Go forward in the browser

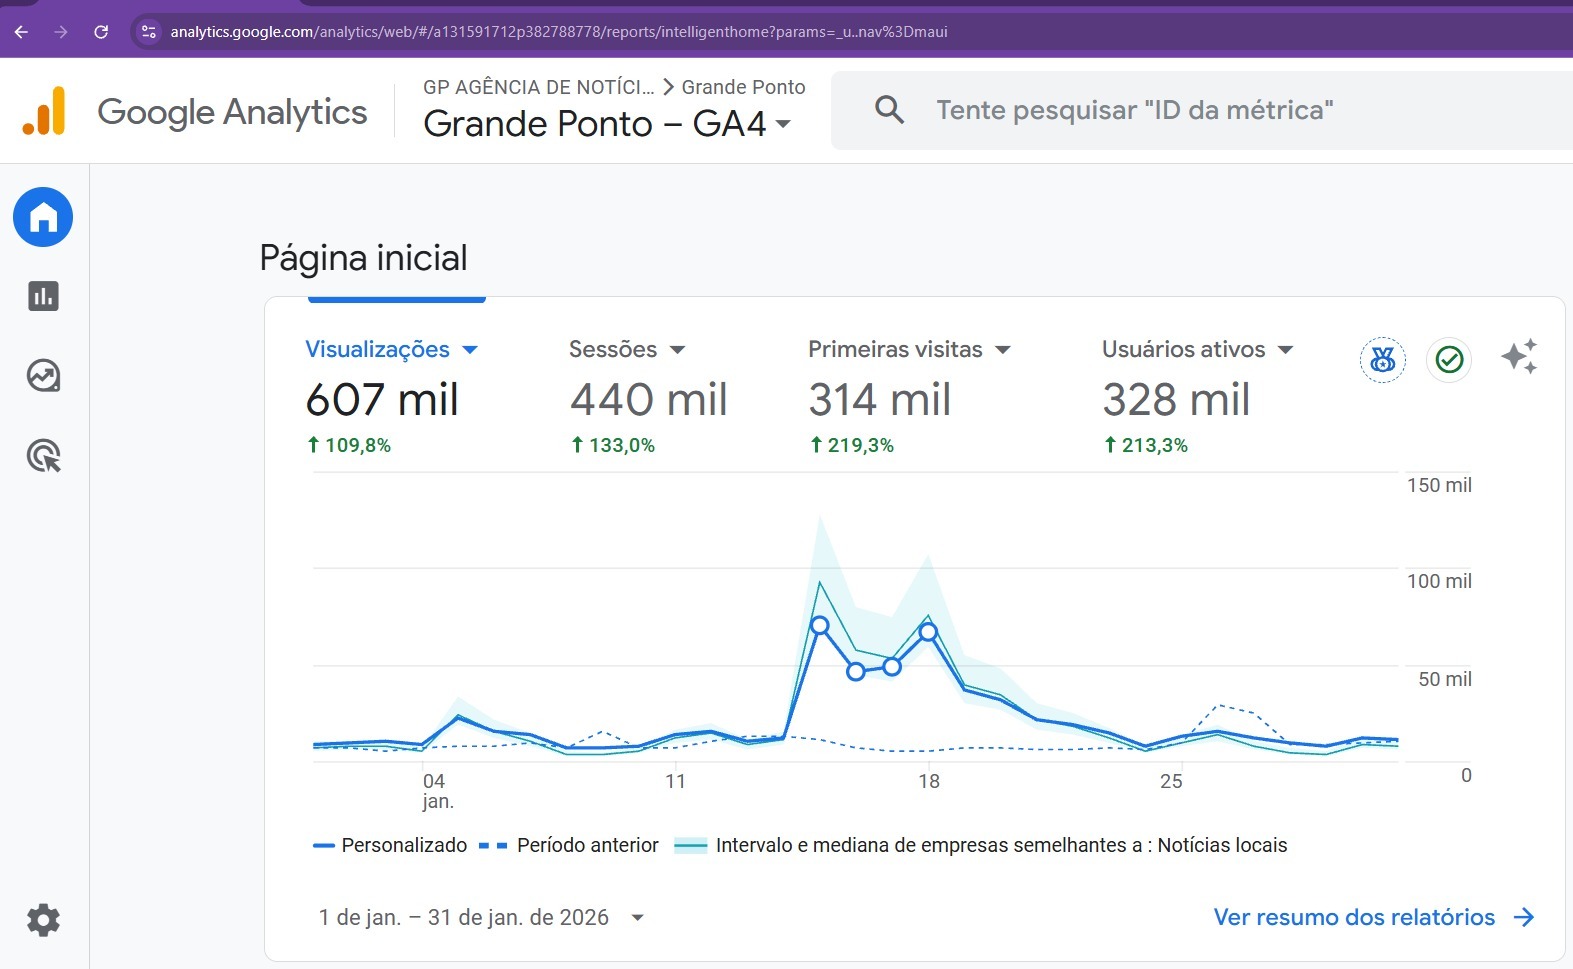(61, 32)
